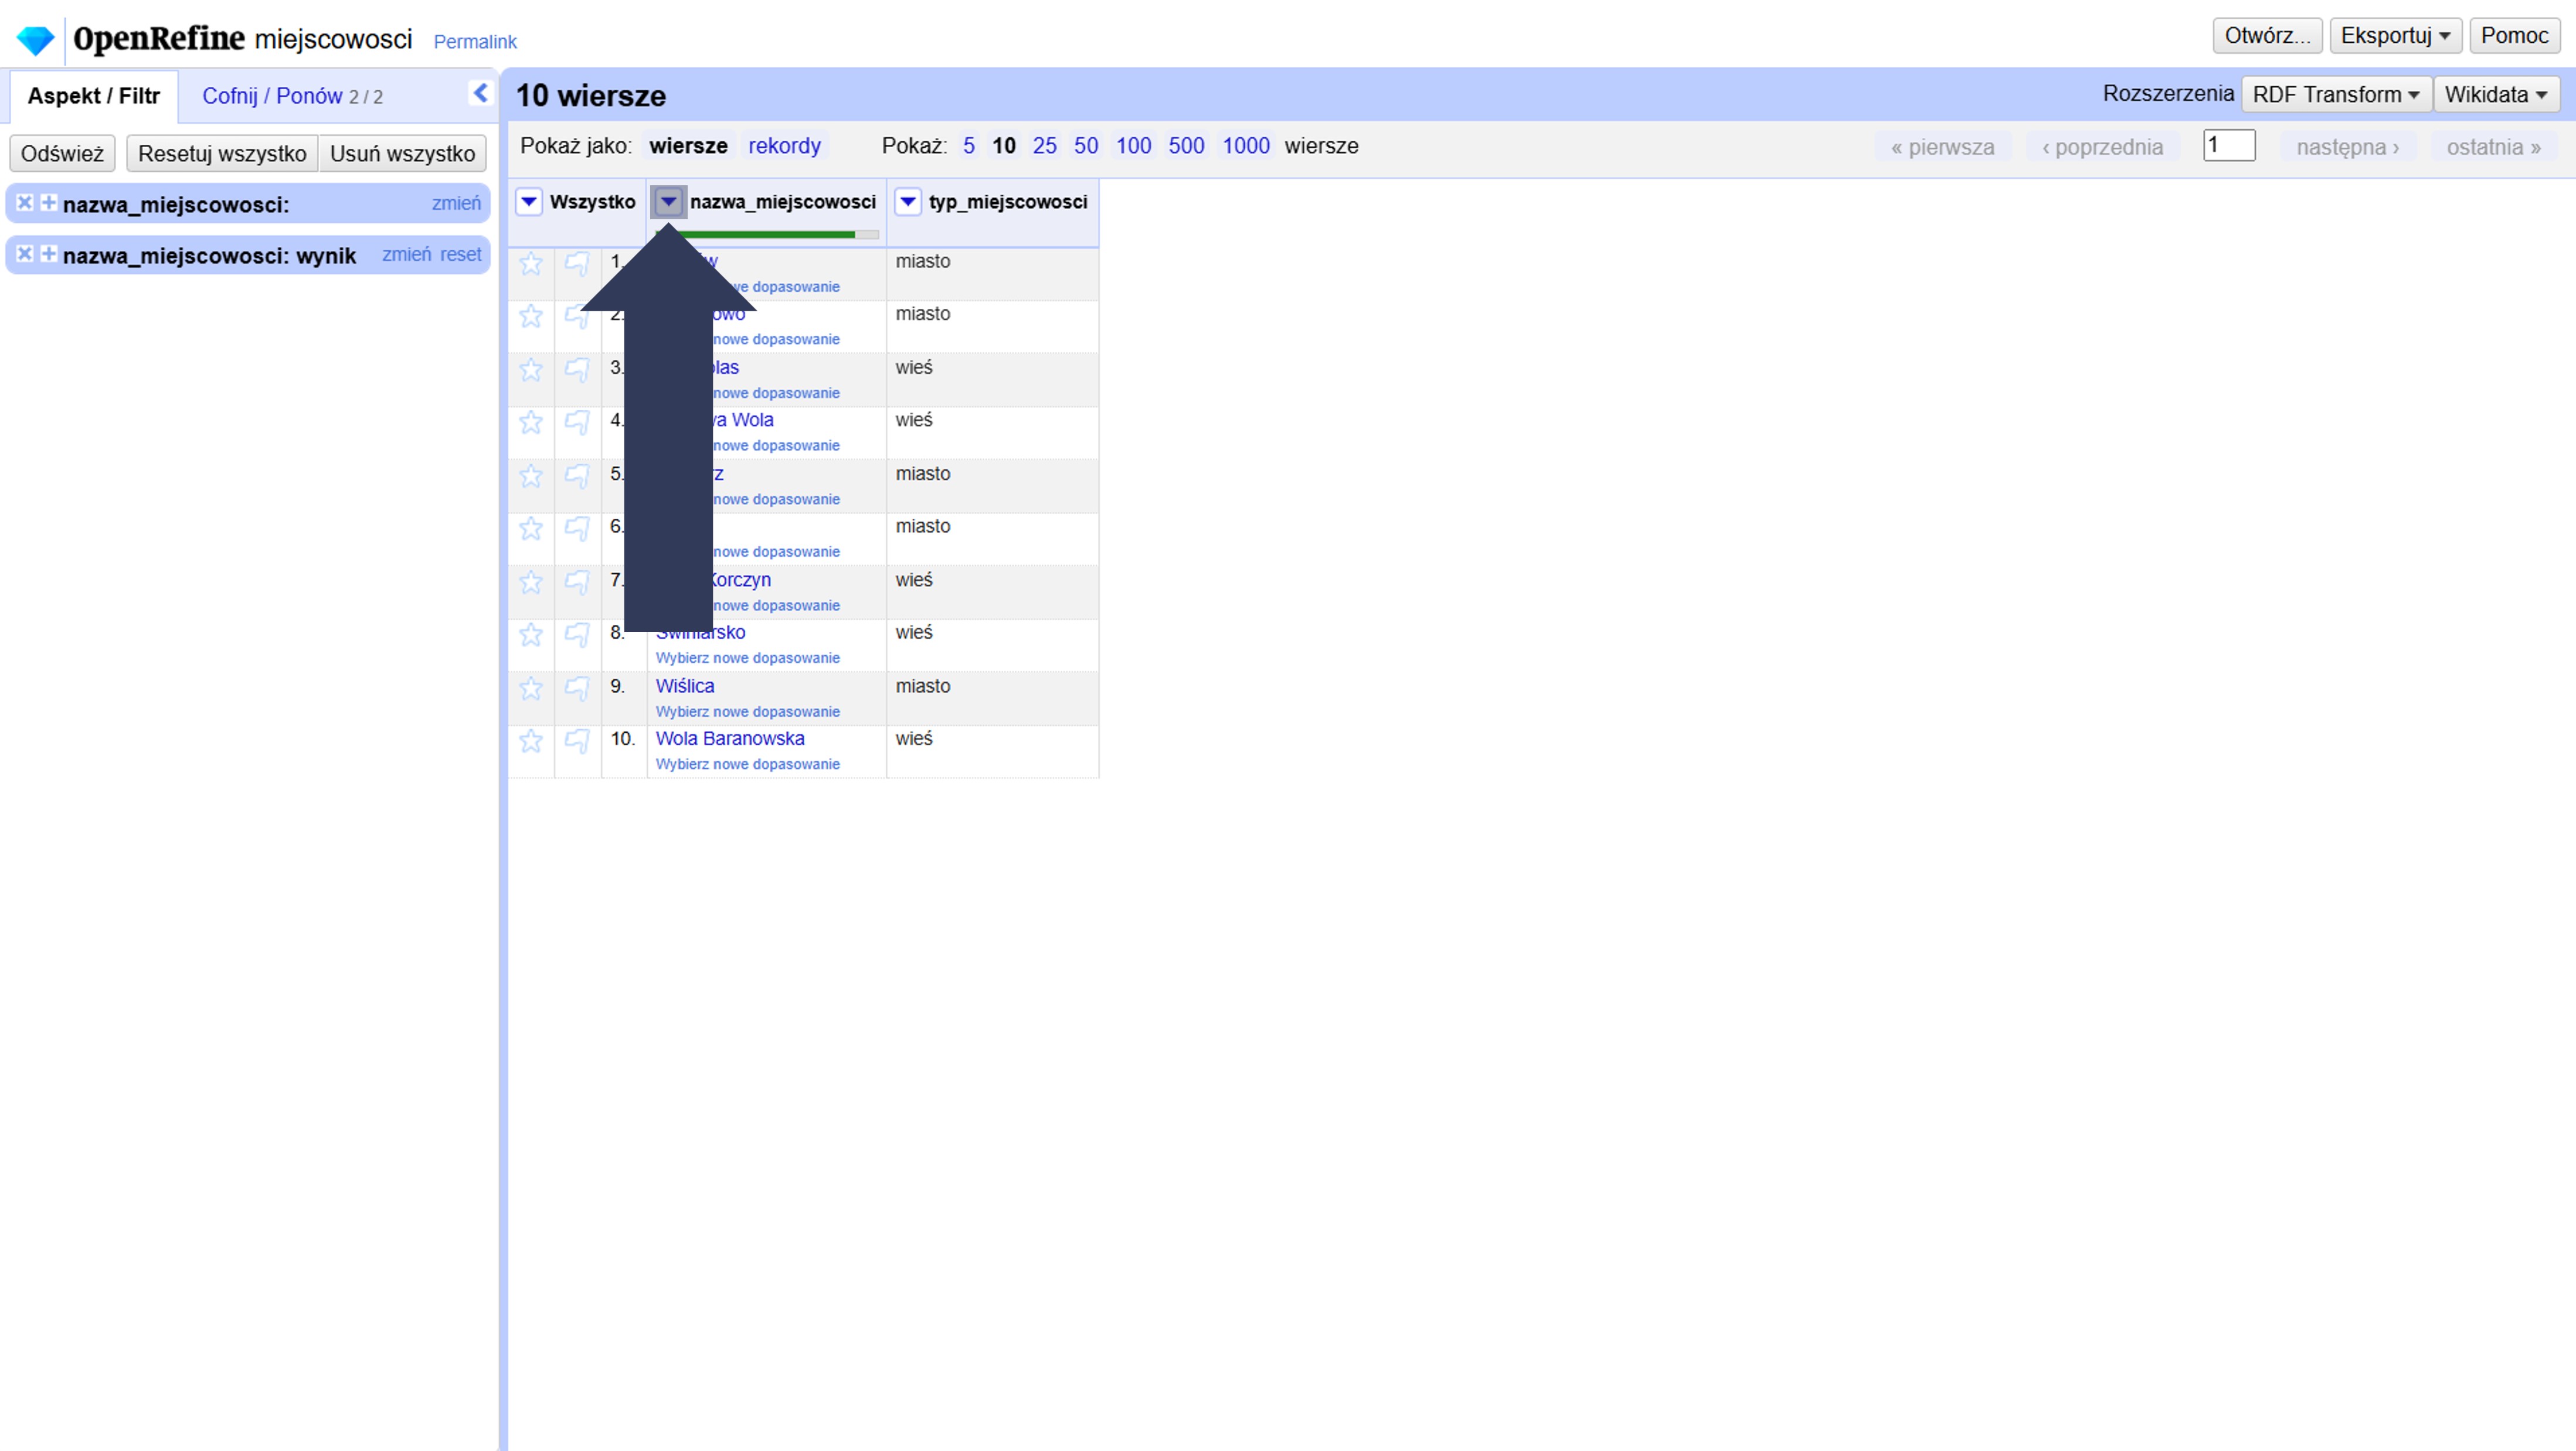The height and width of the screenshot is (1451, 2576).
Task: Open the Wikidata extension menu
Action: click(x=2495, y=94)
